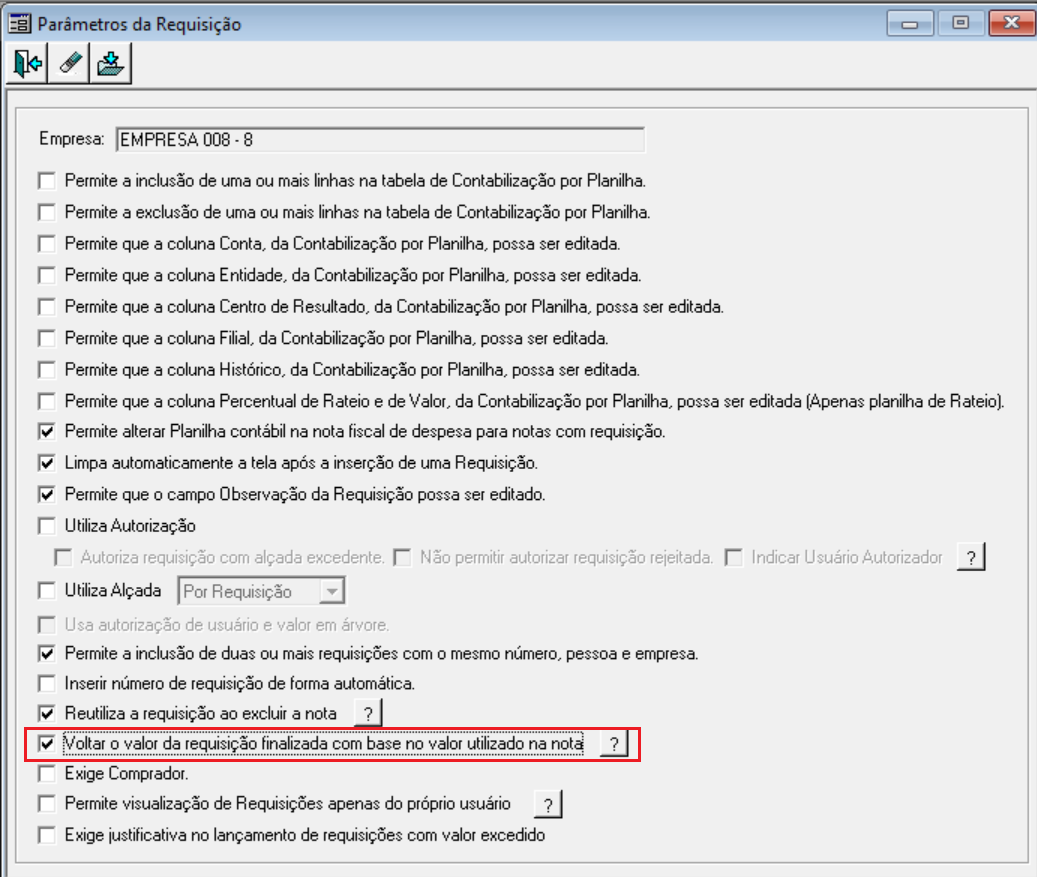This screenshot has width=1037, height=877.
Task: Uncheck Limpa automaticamente a tela option
Action: pyautogui.click(x=47, y=463)
